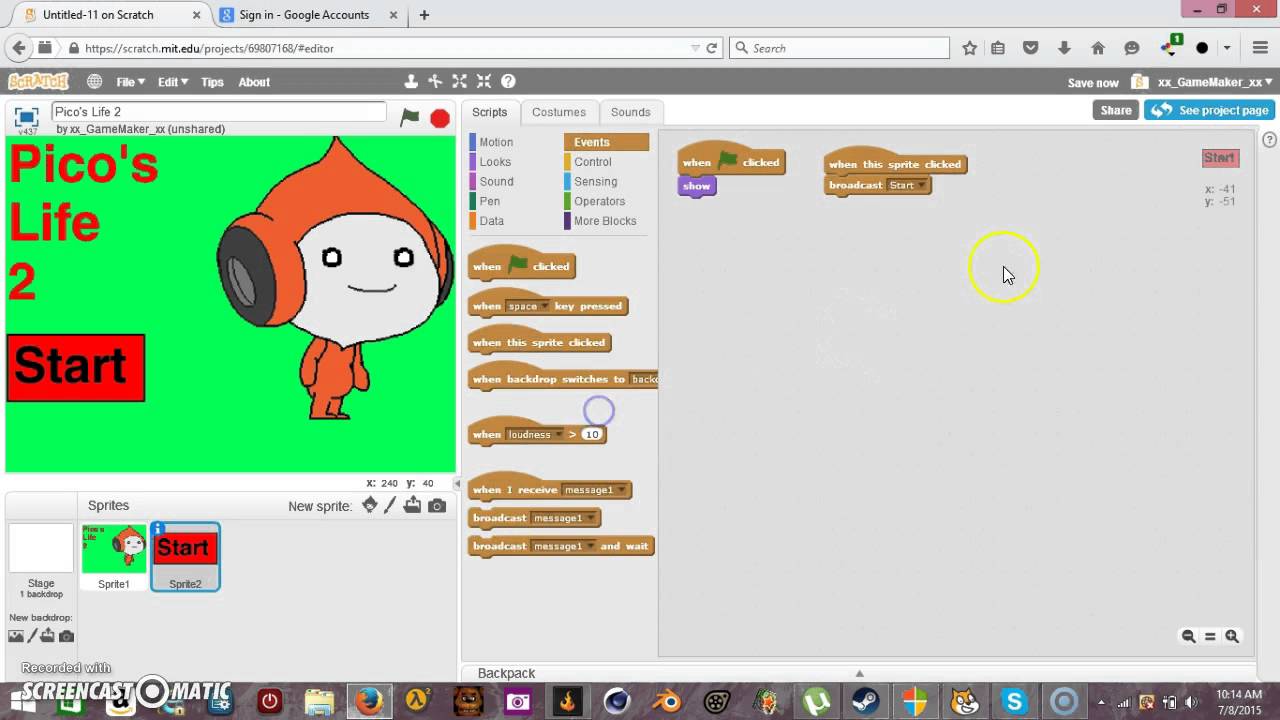Click the purple show block in script
This screenshot has height=720, width=1280.
pos(697,186)
